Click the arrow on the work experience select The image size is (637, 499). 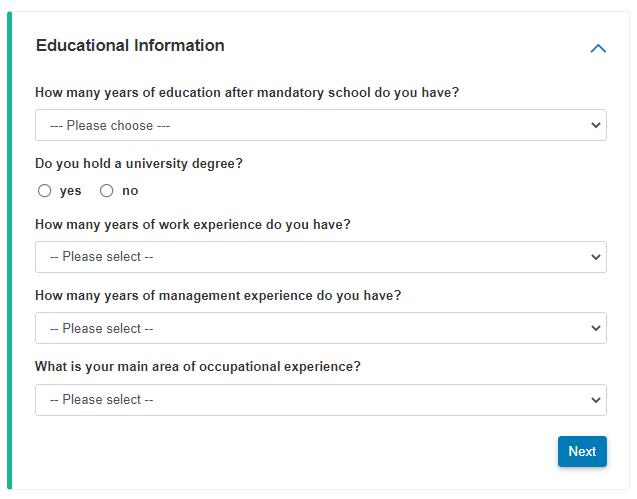click(x=596, y=257)
